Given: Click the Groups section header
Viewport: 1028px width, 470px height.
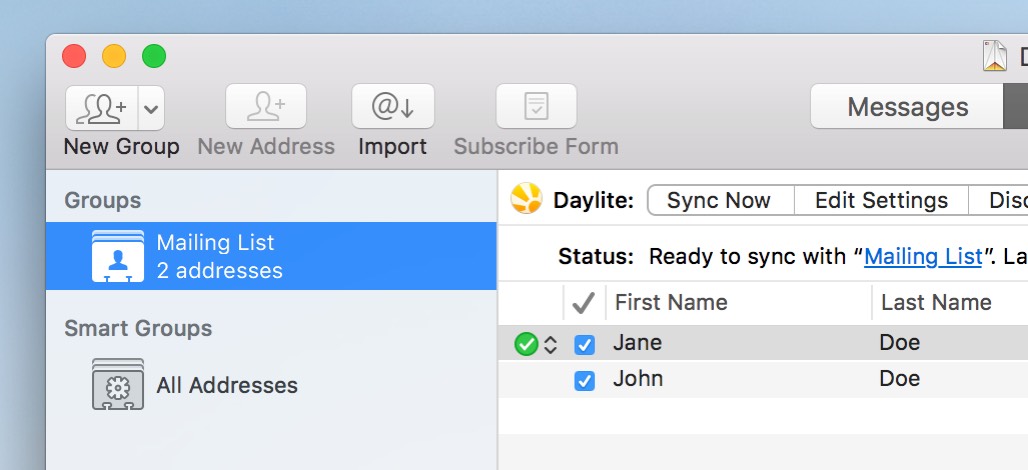Looking at the screenshot, I should [103, 200].
